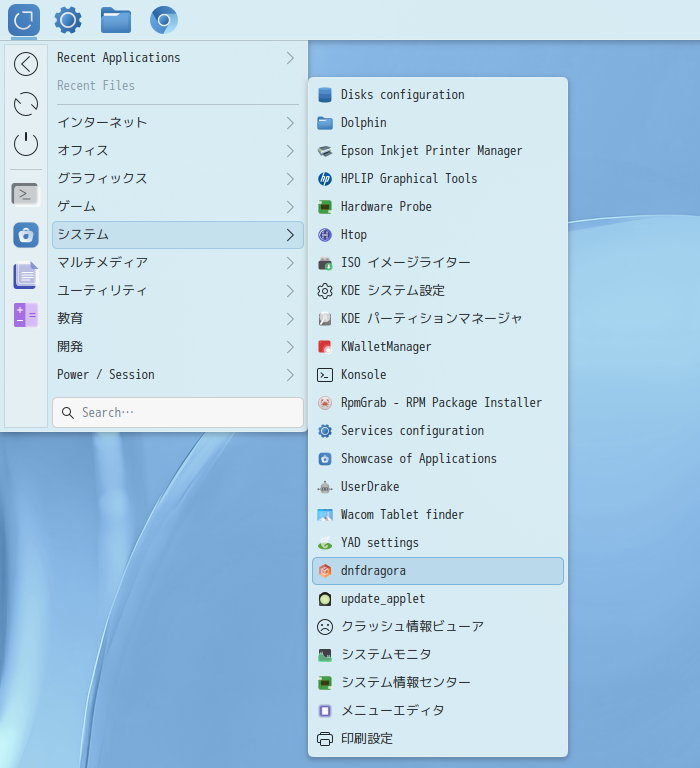
Task: Open メニューエディタ entry
Action: point(438,711)
